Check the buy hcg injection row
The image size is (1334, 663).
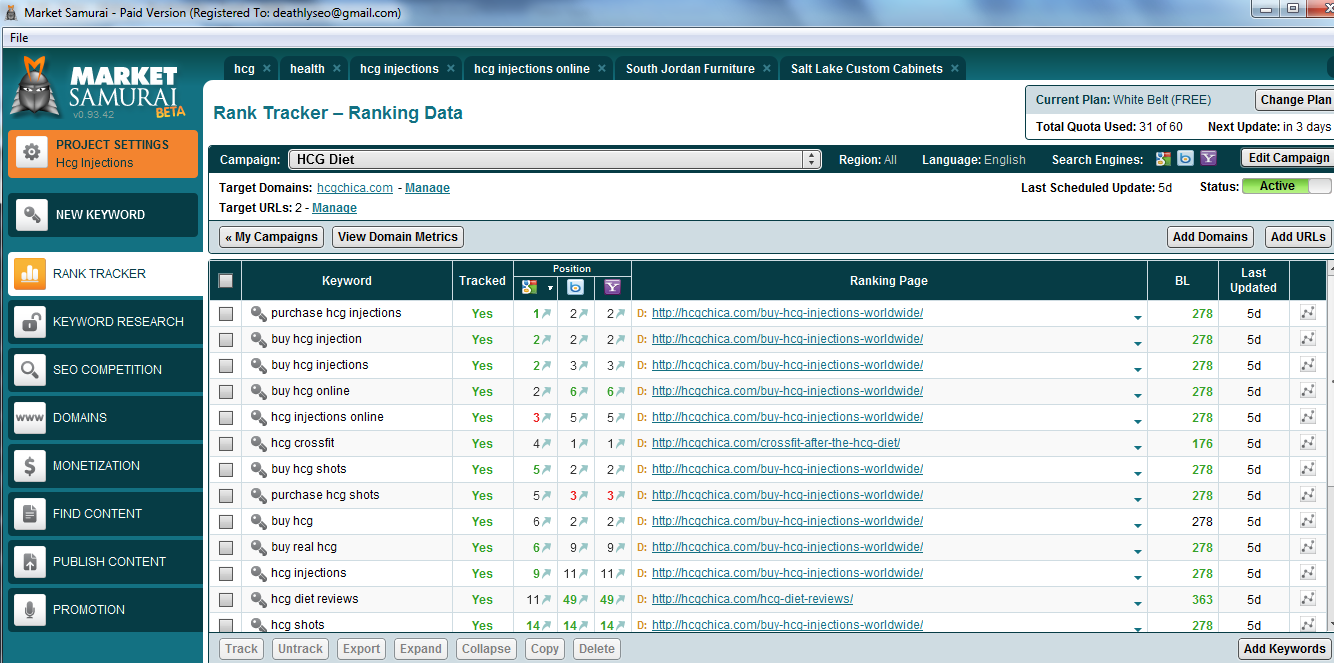pyautogui.click(x=226, y=340)
